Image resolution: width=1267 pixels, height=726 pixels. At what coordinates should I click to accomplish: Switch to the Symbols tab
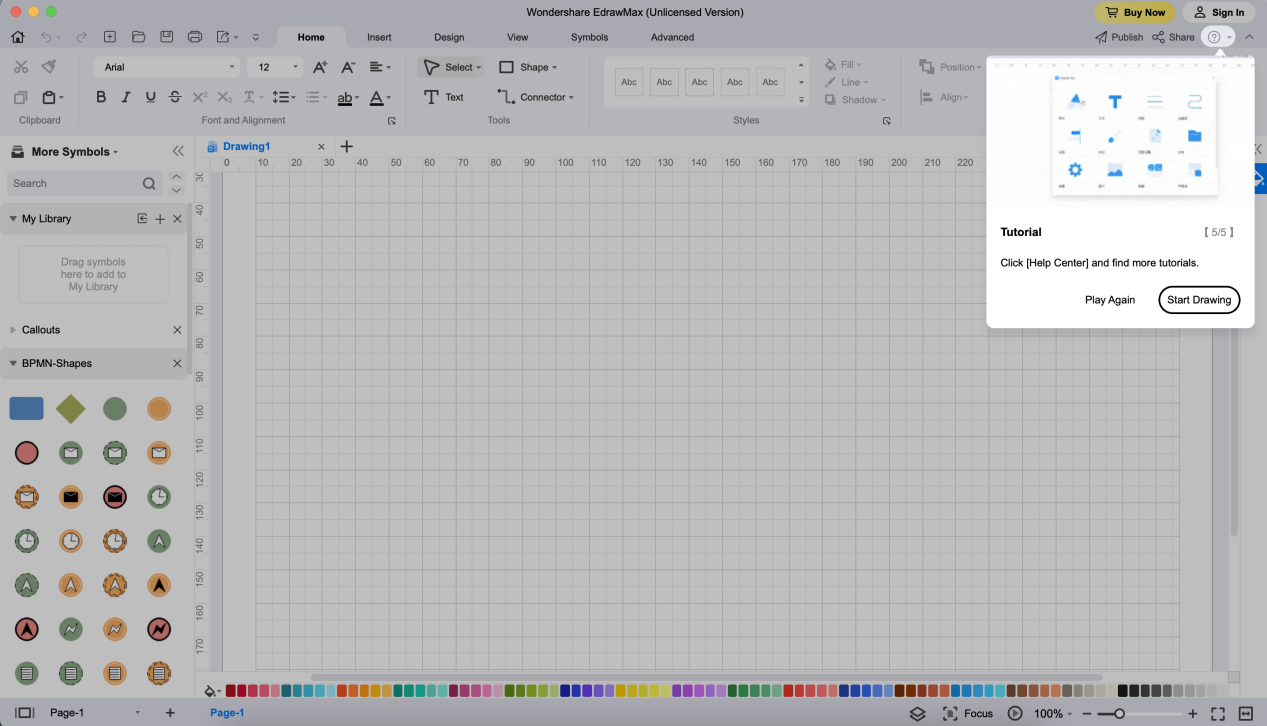click(x=589, y=37)
